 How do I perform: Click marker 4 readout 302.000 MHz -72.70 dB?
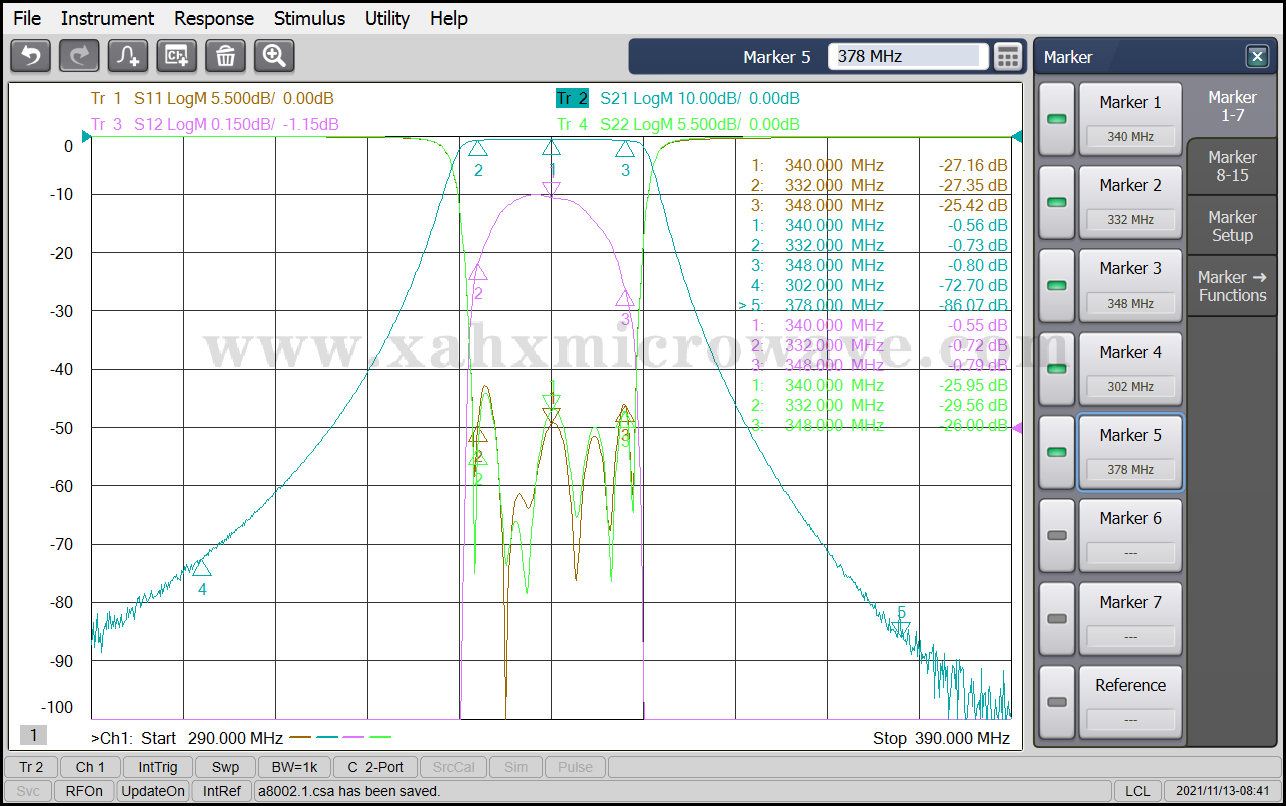tap(879, 285)
